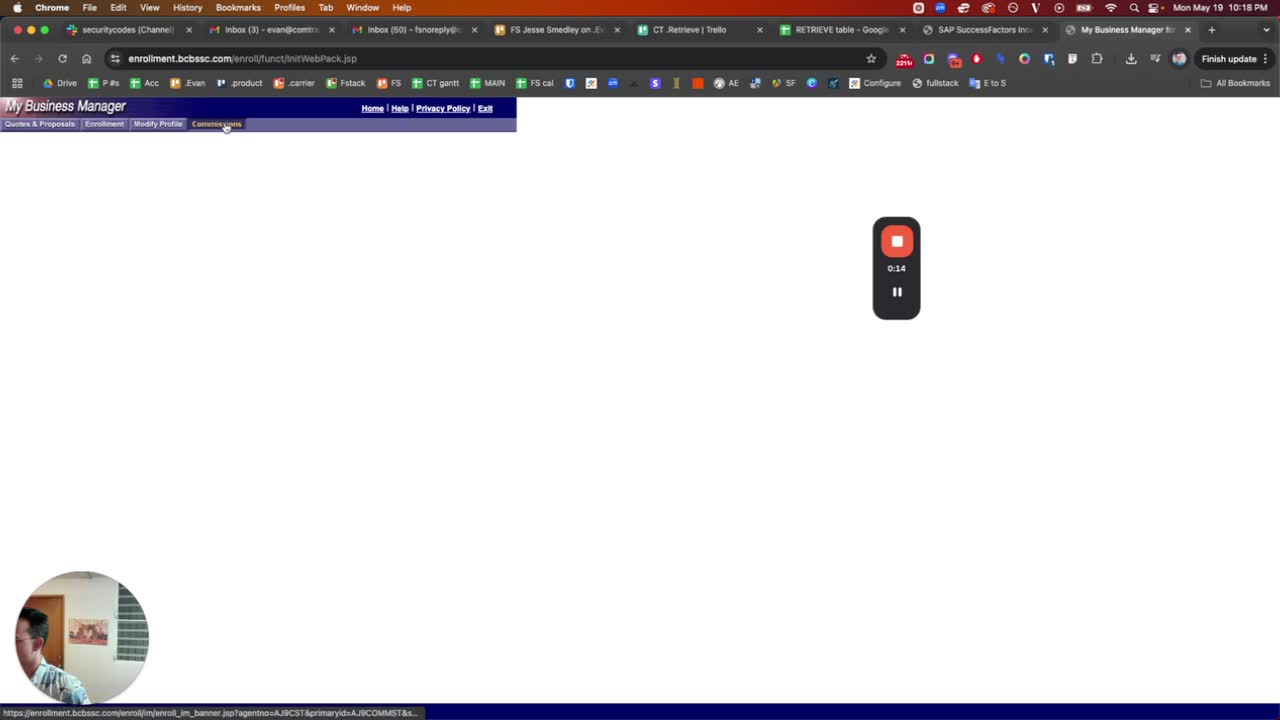Open the Profiles menu
The height and width of the screenshot is (720, 1280).
tap(289, 7)
